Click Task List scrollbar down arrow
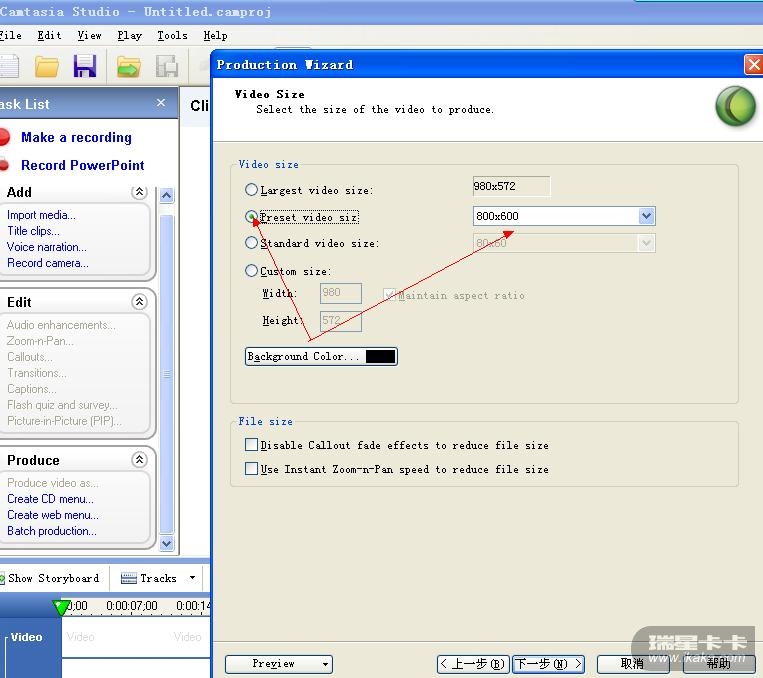 coord(166,543)
